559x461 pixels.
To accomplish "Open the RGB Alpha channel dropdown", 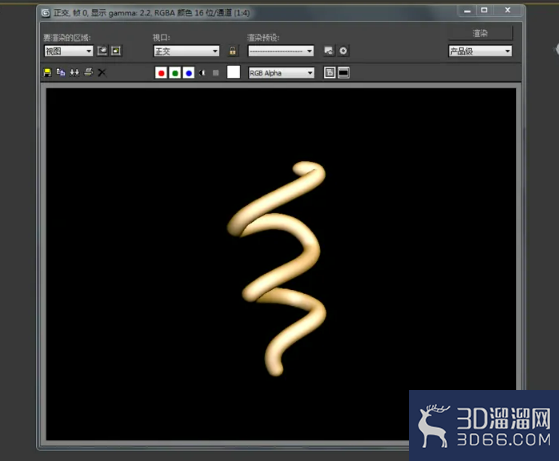I will point(281,73).
